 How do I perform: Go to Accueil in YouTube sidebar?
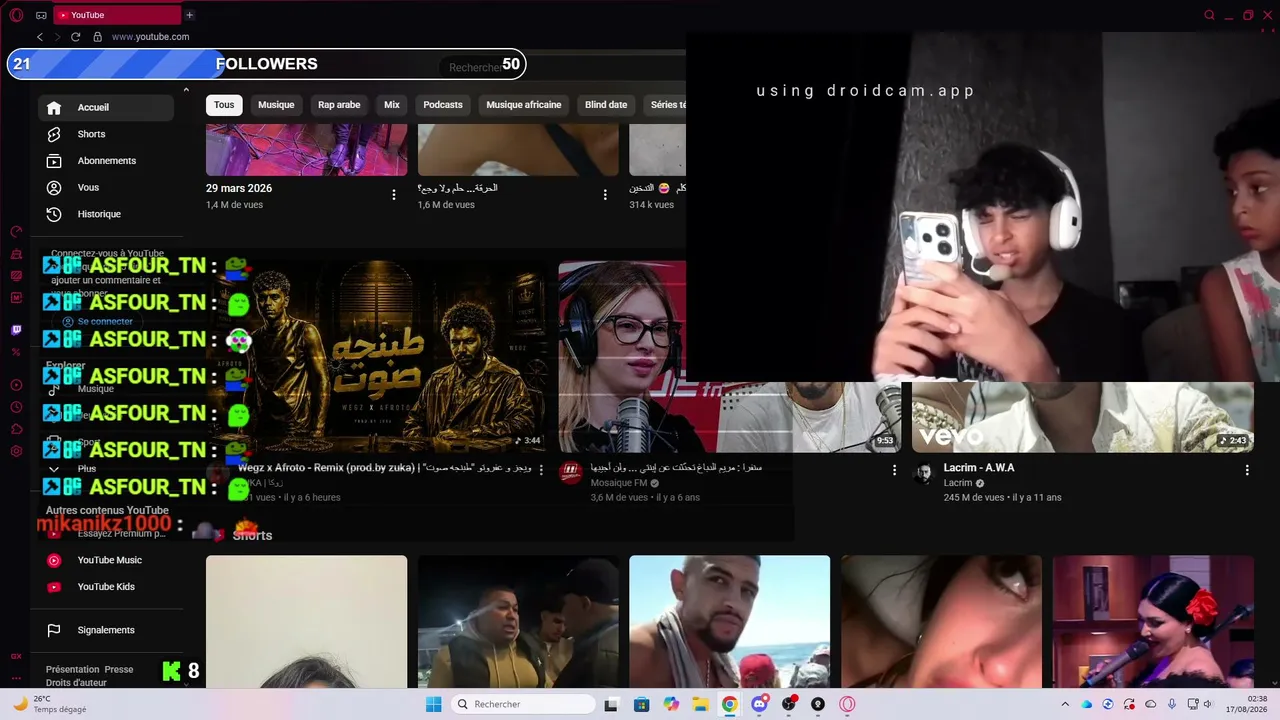pyautogui.click(x=105, y=107)
